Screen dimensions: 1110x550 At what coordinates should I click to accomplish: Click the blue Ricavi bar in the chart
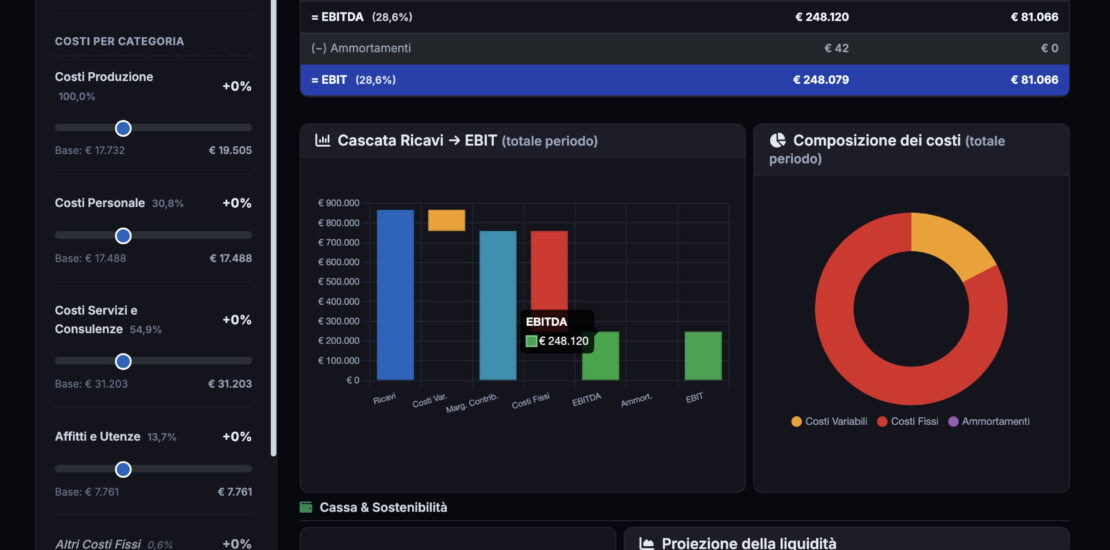395,294
